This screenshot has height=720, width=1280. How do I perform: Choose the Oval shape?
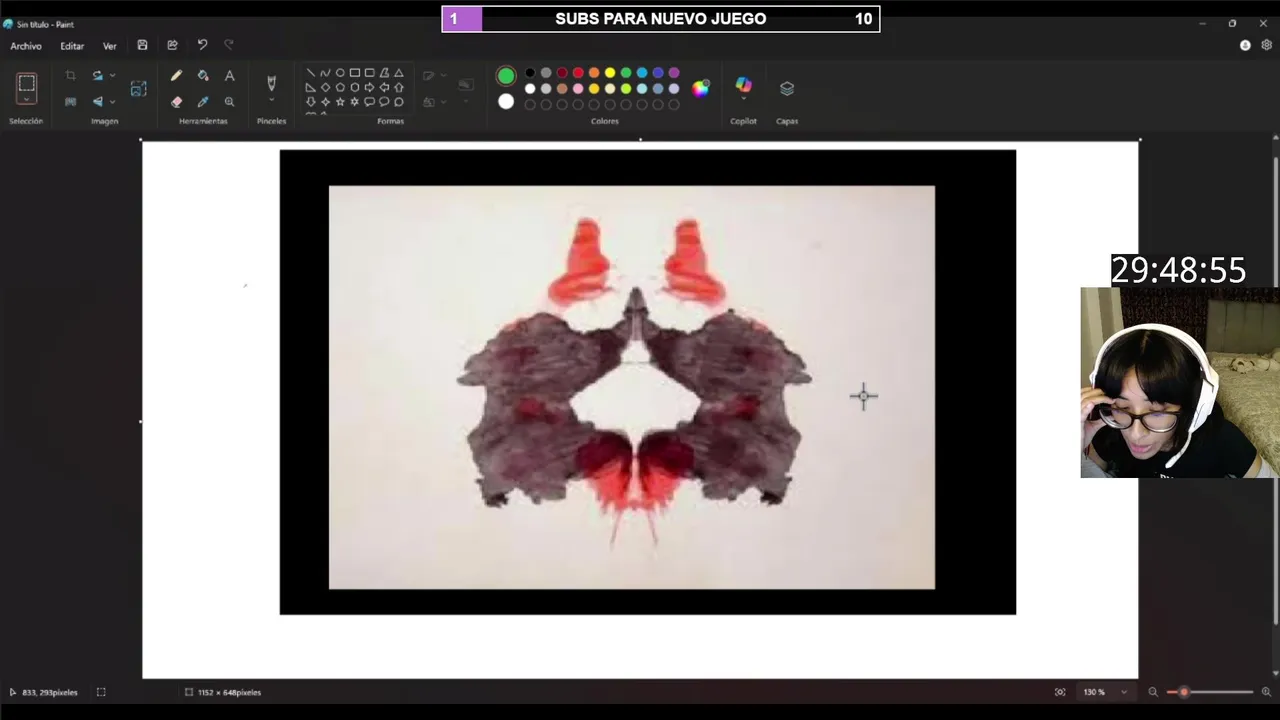pyautogui.click(x=340, y=73)
